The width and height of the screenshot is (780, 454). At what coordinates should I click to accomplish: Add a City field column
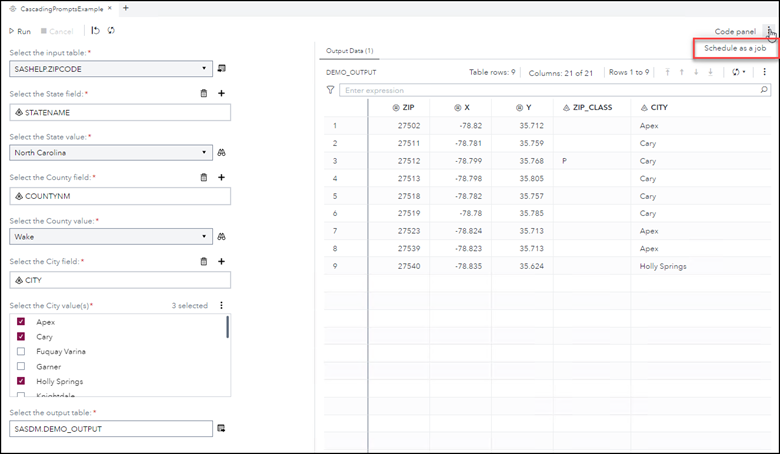coord(221,261)
